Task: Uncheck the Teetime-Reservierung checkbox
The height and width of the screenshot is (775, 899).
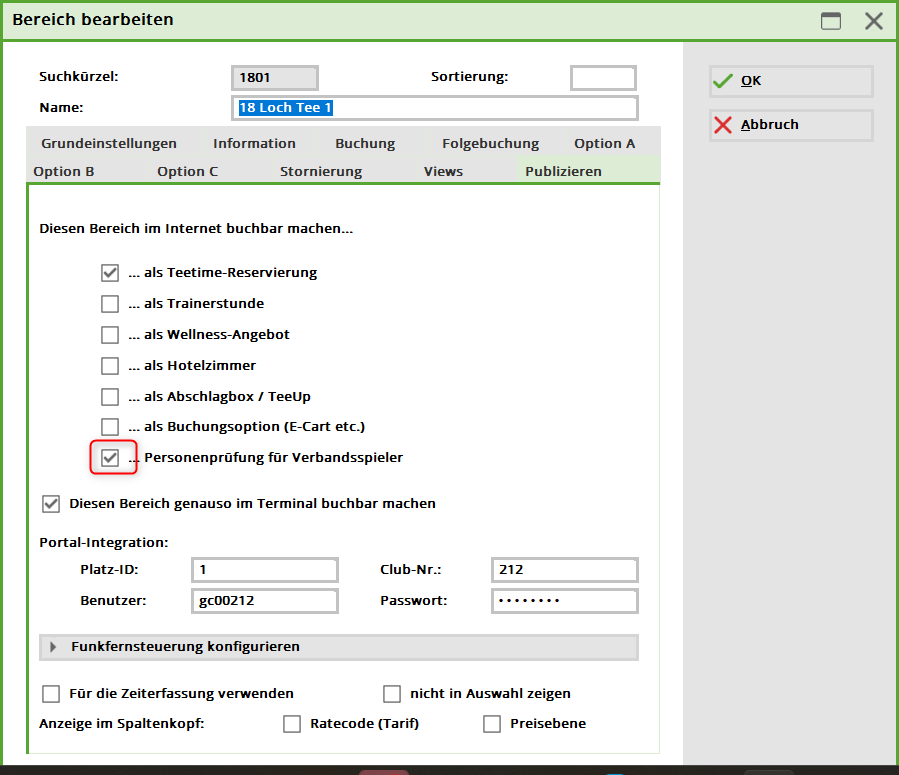Action: (x=110, y=273)
